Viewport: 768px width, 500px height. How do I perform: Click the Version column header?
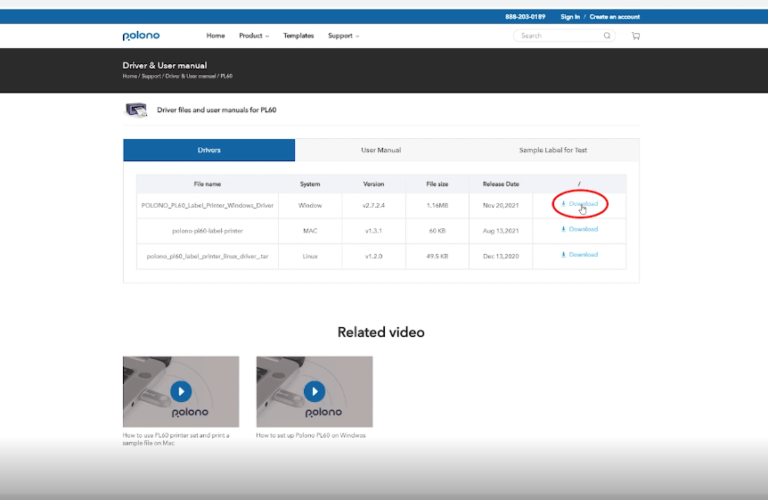(374, 184)
